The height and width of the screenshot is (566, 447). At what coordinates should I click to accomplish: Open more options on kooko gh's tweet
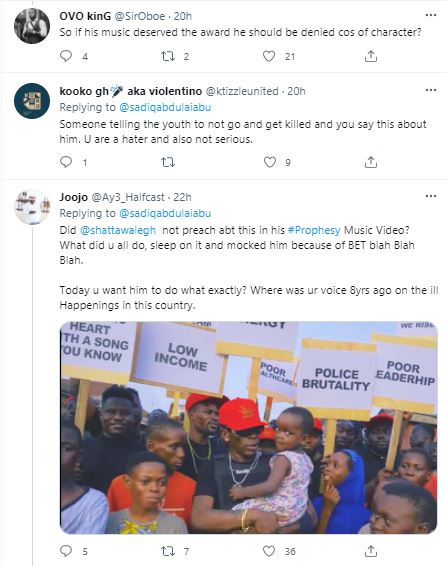click(x=431, y=90)
